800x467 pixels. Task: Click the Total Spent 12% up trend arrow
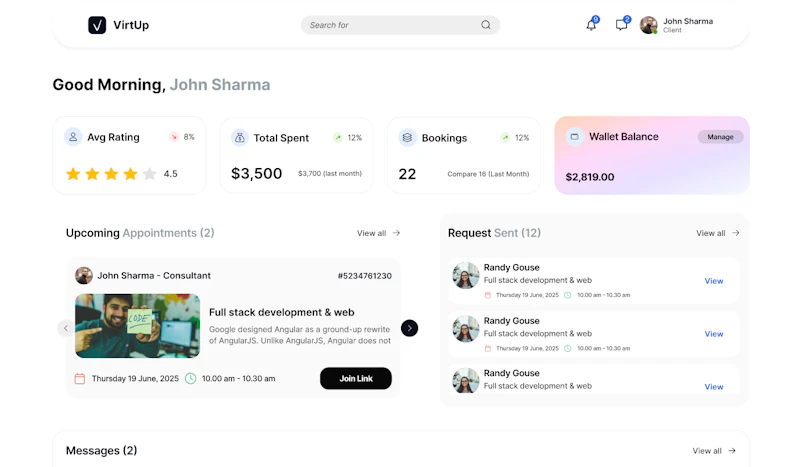337,137
